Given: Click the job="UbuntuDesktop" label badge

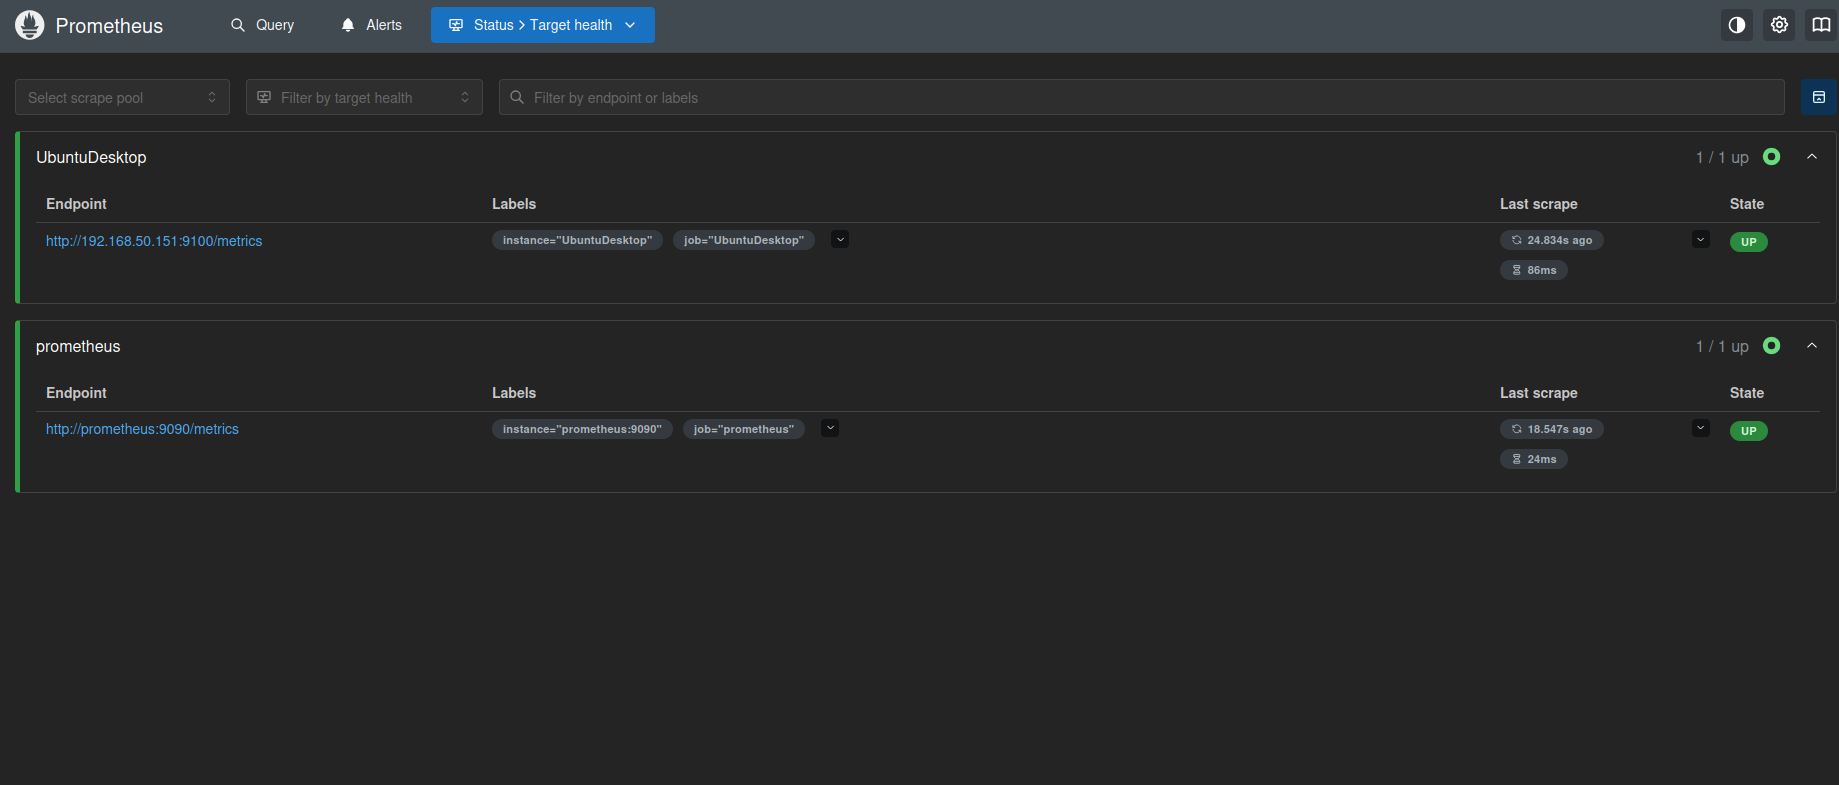Looking at the screenshot, I should coord(744,240).
